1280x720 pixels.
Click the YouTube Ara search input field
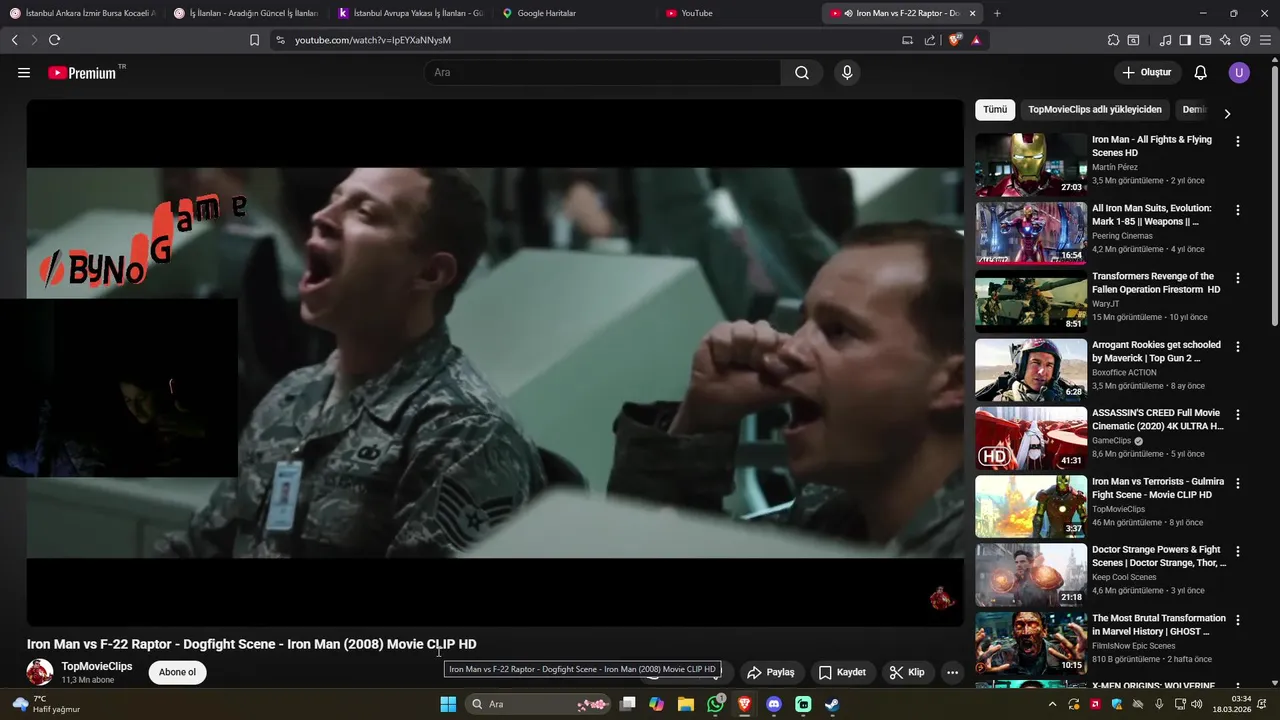(x=603, y=73)
